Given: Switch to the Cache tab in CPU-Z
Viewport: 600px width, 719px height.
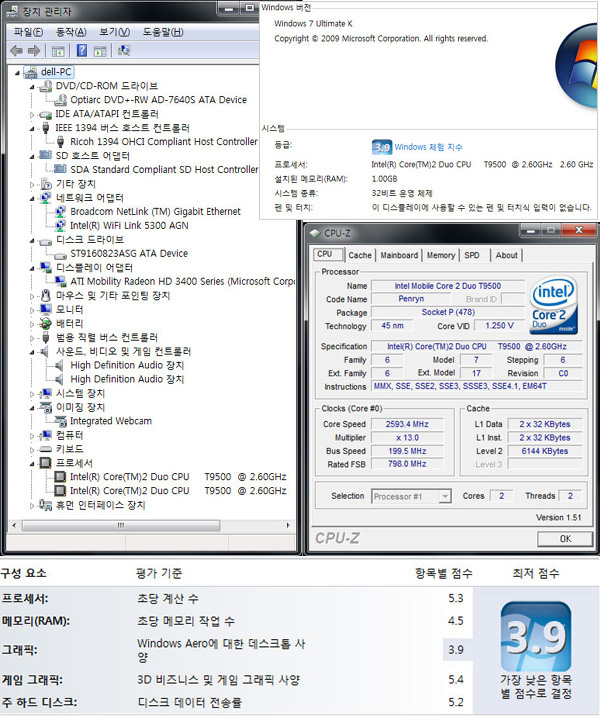Looking at the screenshot, I should (360, 255).
